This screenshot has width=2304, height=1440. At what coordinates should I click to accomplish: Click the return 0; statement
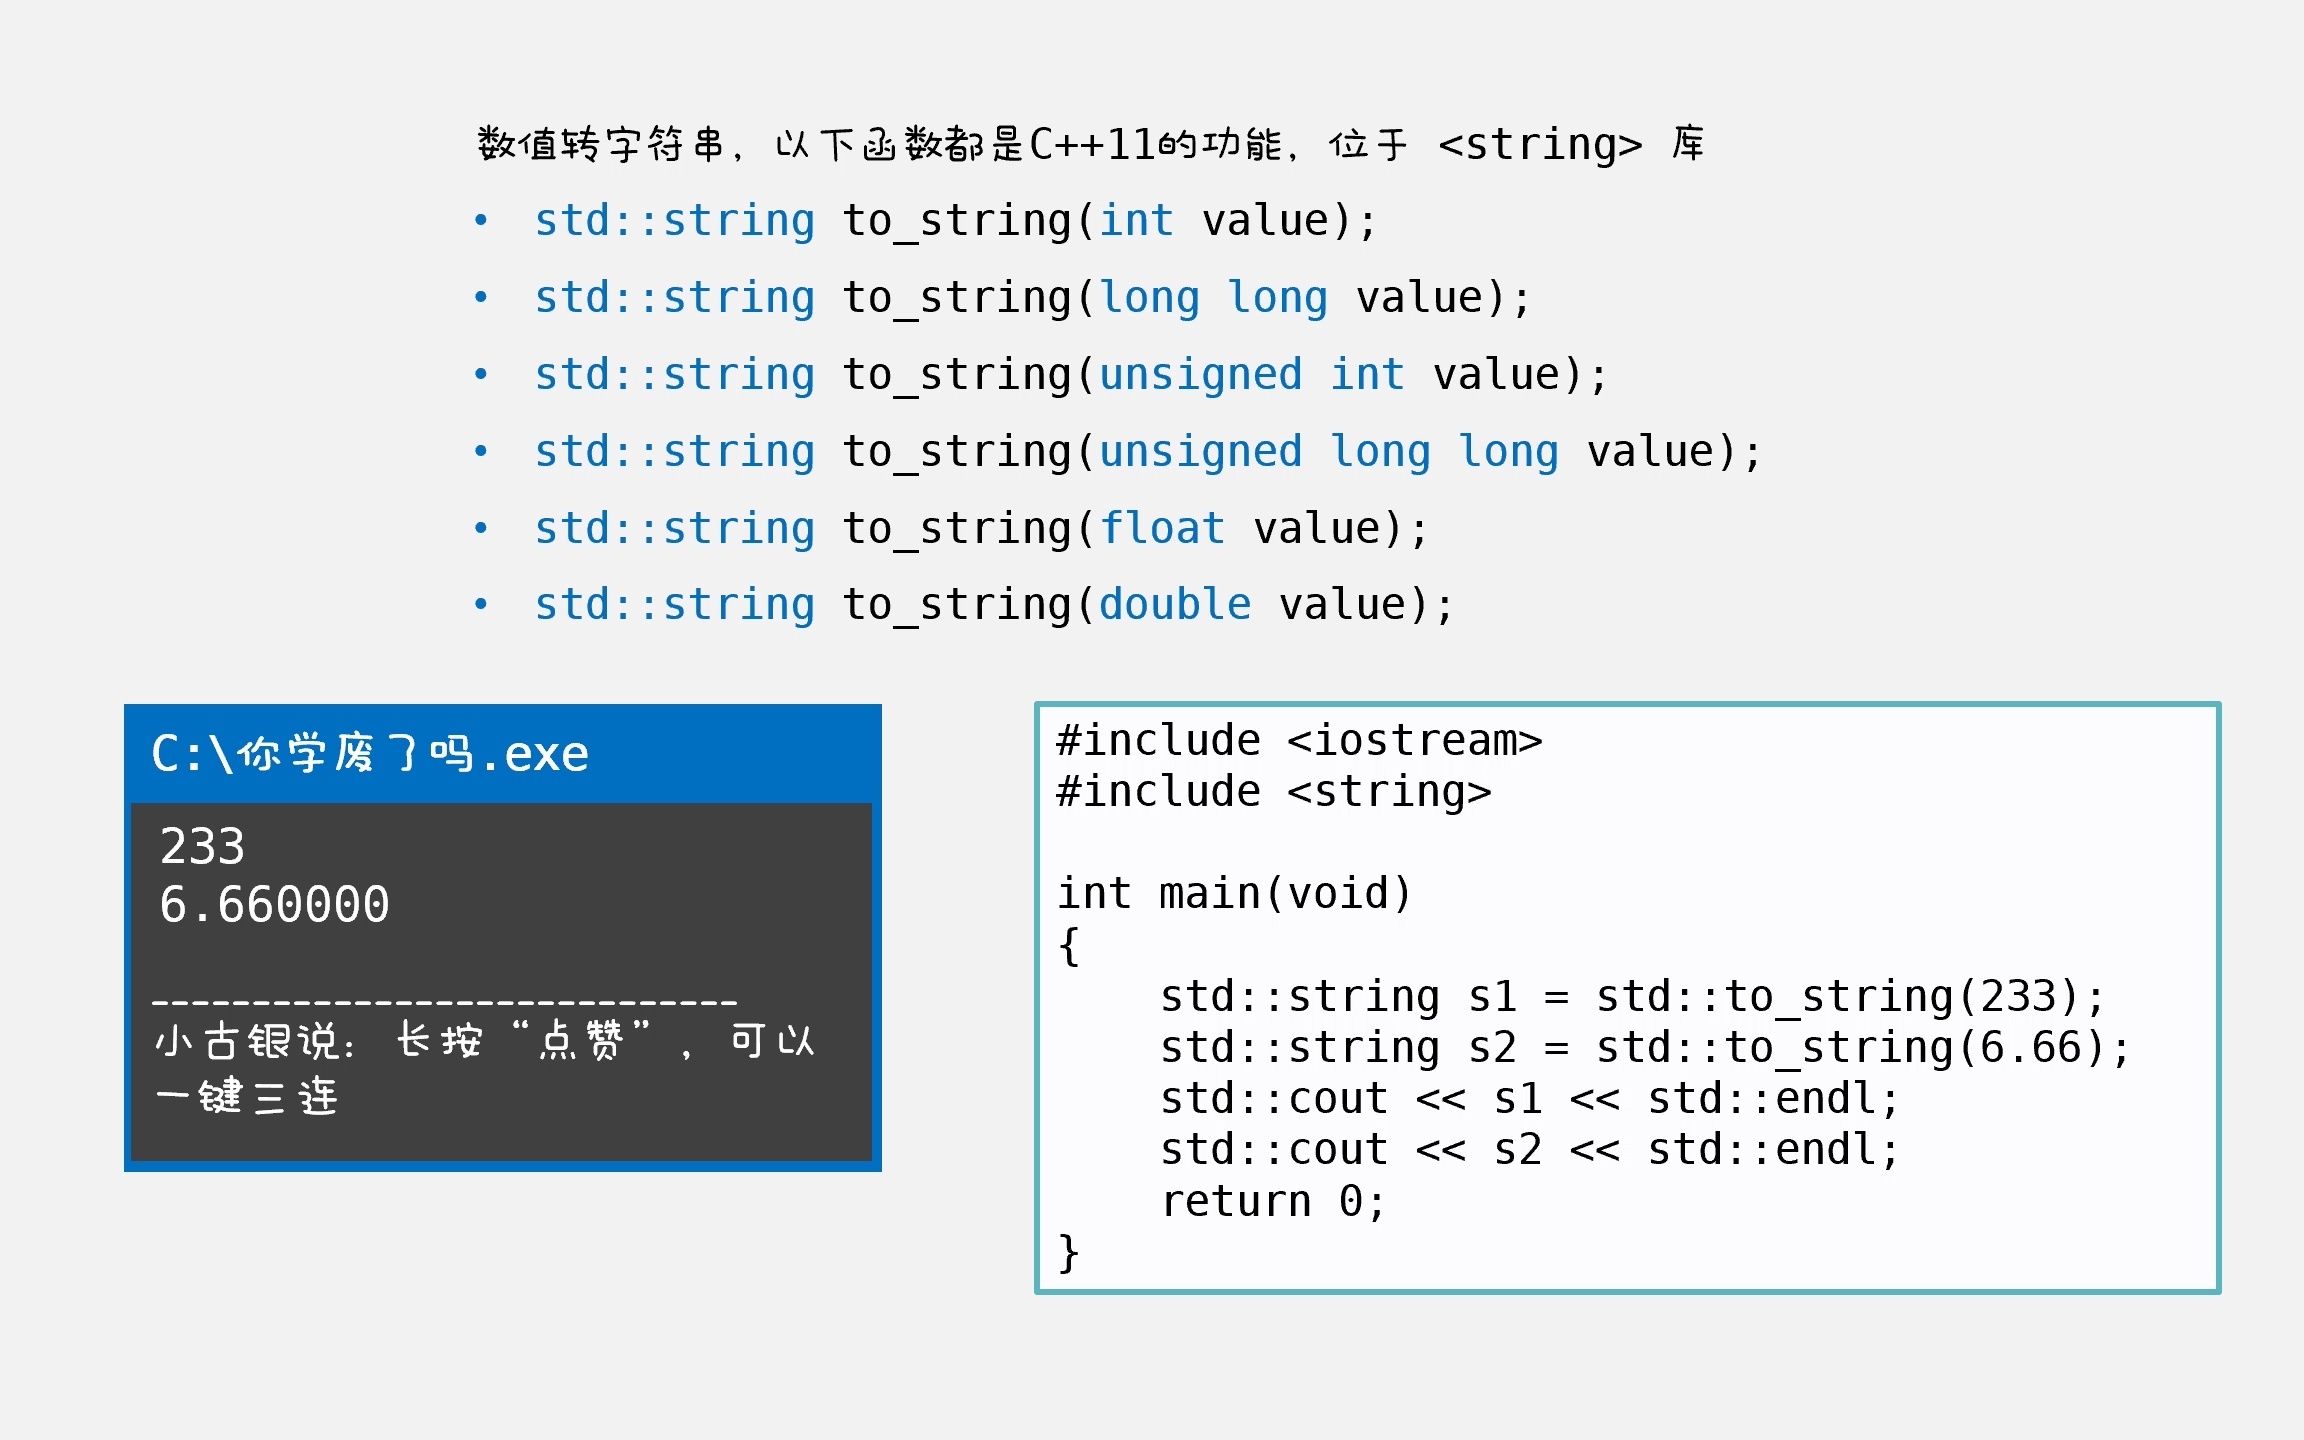pyautogui.click(x=1273, y=1201)
